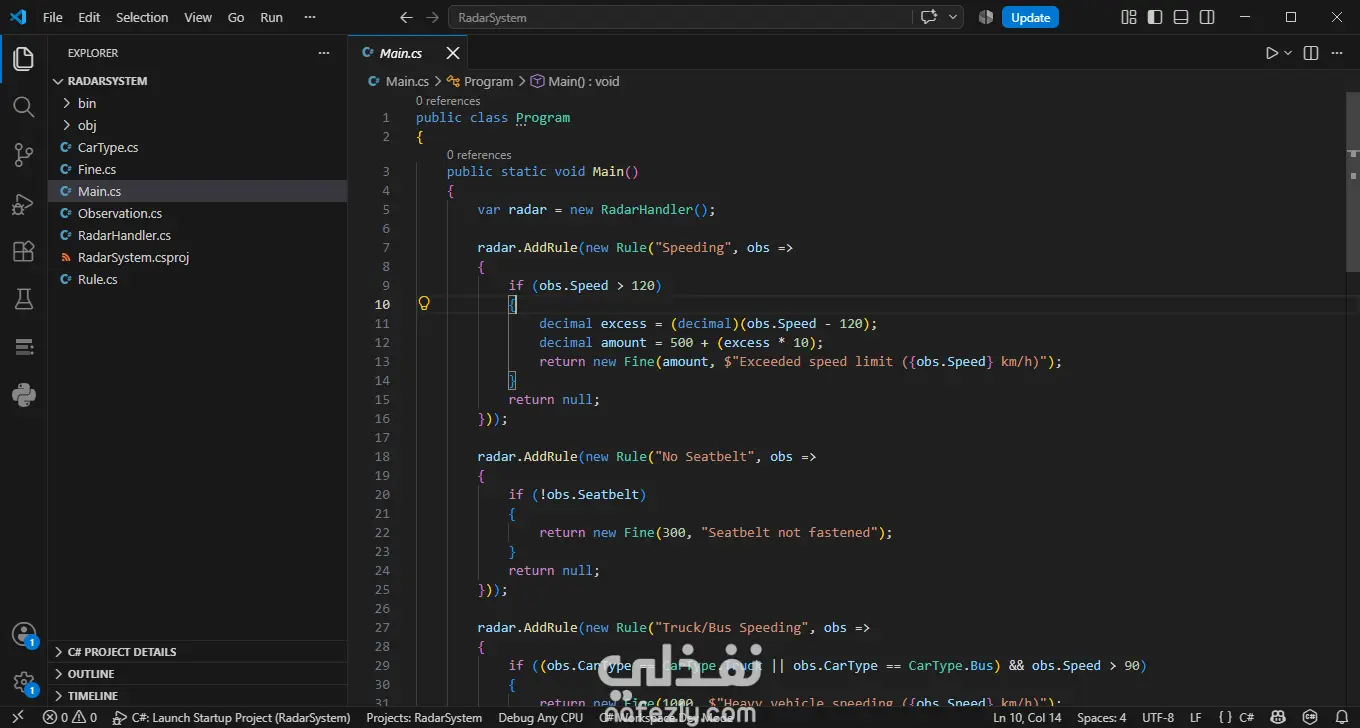Open the View menu
The height and width of the screenshot is (728, 1360).
[x=198, y=17]
